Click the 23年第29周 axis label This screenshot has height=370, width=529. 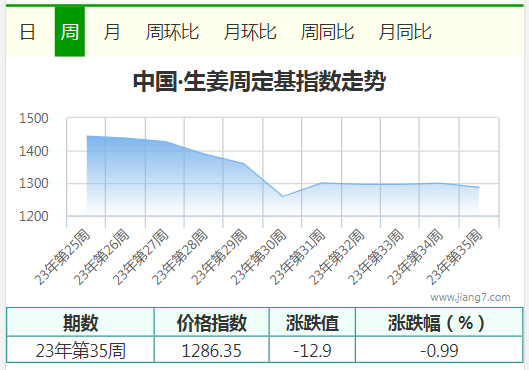tap(219, 257)
